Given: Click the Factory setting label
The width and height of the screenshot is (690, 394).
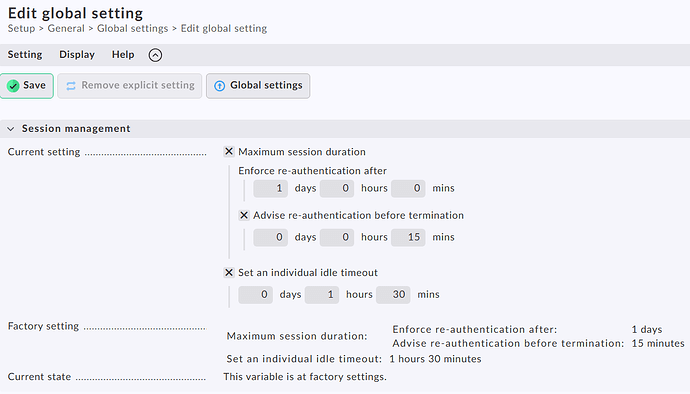Looking at the screenshot, I should coord(43,326).
